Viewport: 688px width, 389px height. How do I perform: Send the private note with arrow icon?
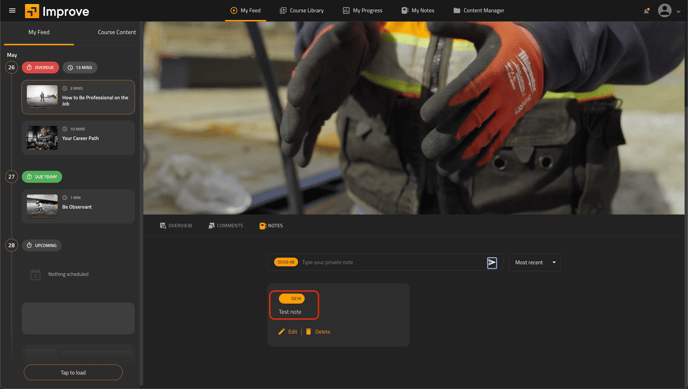491,263
